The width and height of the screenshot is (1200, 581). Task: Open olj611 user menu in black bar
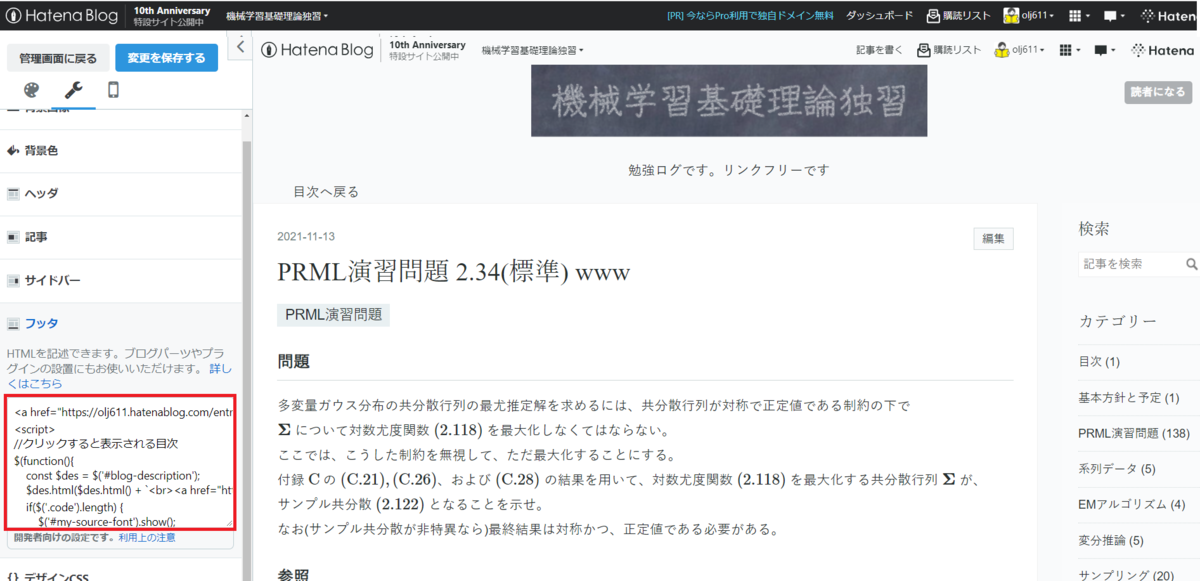coord(1030,16)
